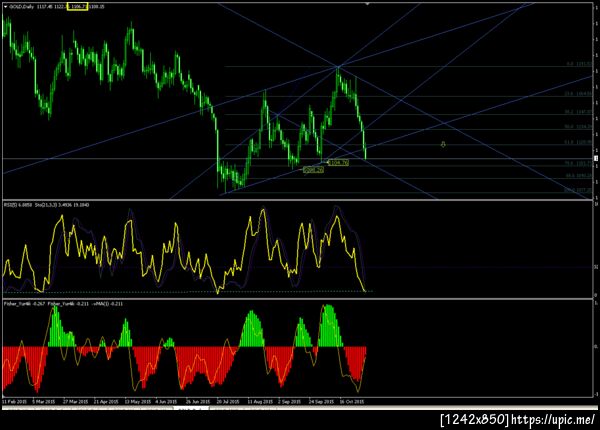Click the 27 Mar 2015 date label
The width and height of the screenshot is (600, 430).
tap(75, 402)
